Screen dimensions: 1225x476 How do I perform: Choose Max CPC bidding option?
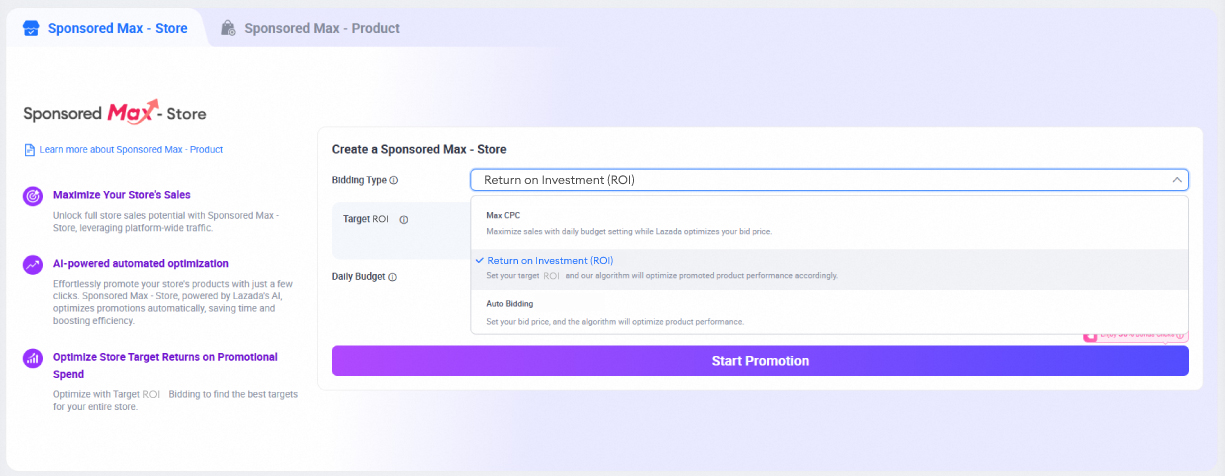coord(829,222)
